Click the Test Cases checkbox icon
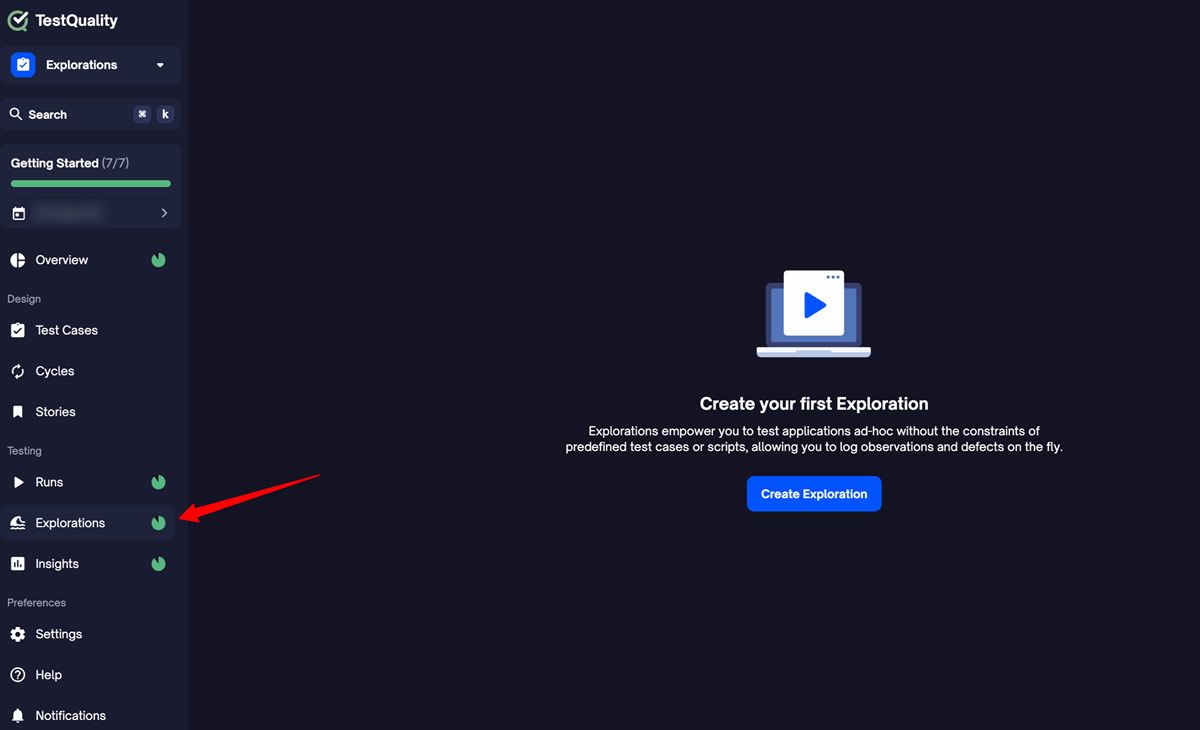This screenshot has width=1200, height=730. (18, 330)
